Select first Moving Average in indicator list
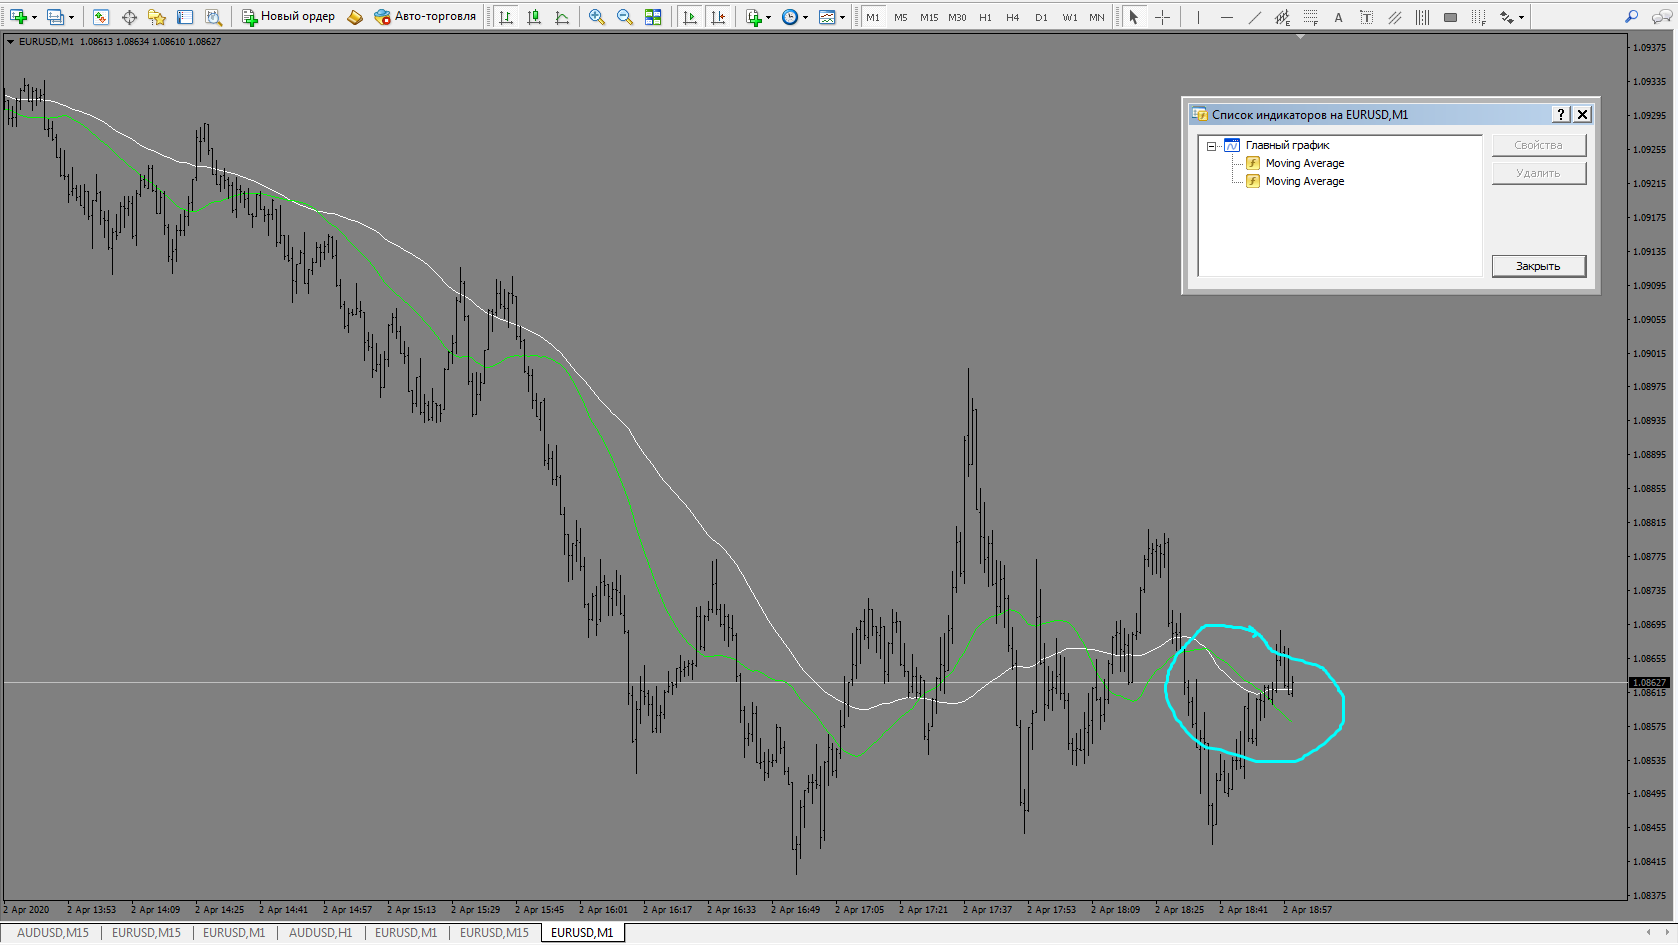This screenshot has height=945, width=1678. 1304,163
